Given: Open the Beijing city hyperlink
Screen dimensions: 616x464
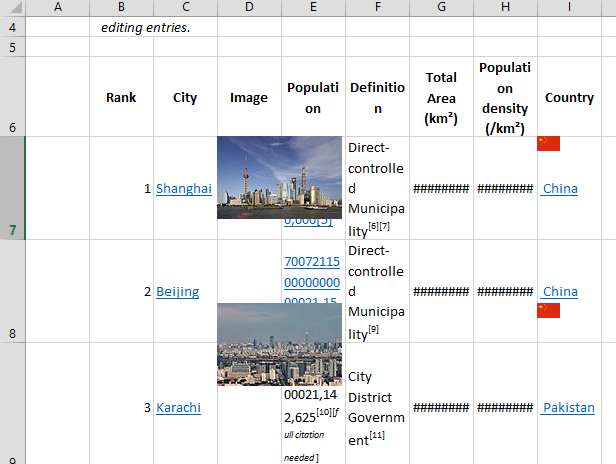Looking at the screenshot, I should (x=177, y=291).
